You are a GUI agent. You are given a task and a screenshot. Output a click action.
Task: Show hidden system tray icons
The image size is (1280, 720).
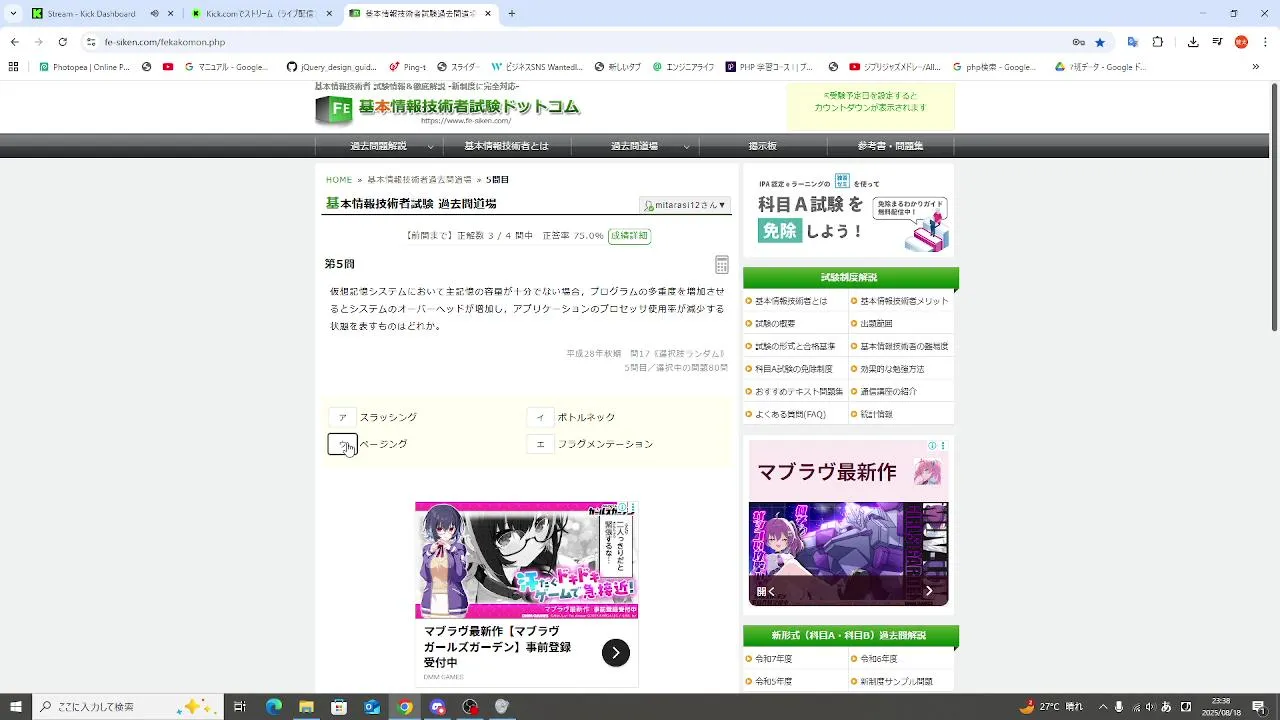click(x=1103, y=707)
